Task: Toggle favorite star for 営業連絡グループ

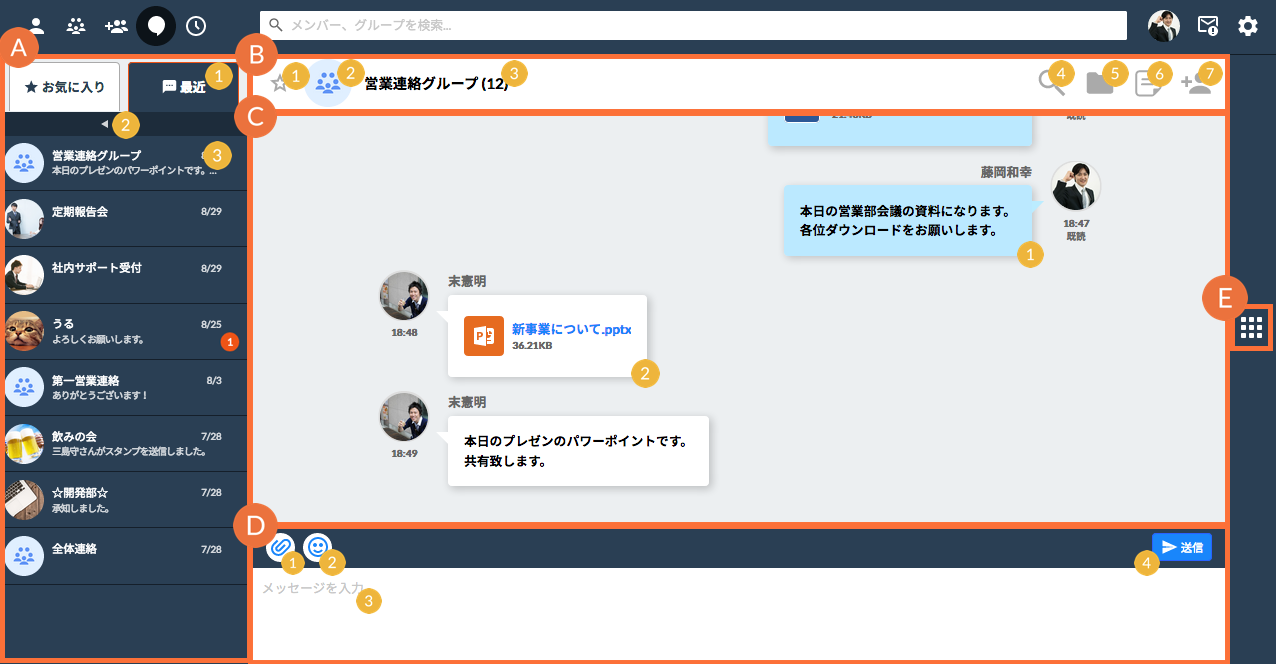Action: (x=280, y=84)
